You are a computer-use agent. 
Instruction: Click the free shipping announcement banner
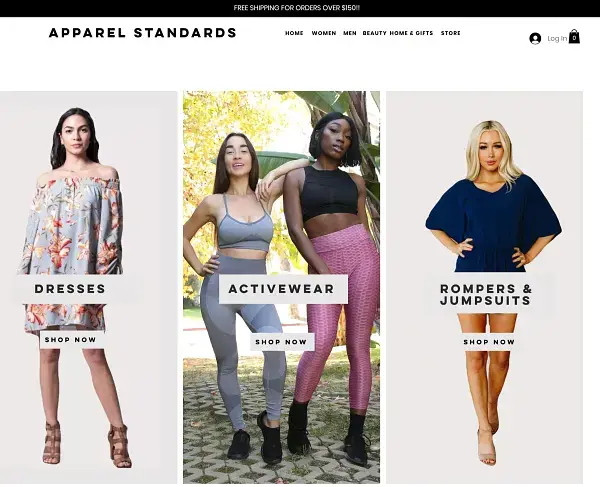click(x=297, y=8)
